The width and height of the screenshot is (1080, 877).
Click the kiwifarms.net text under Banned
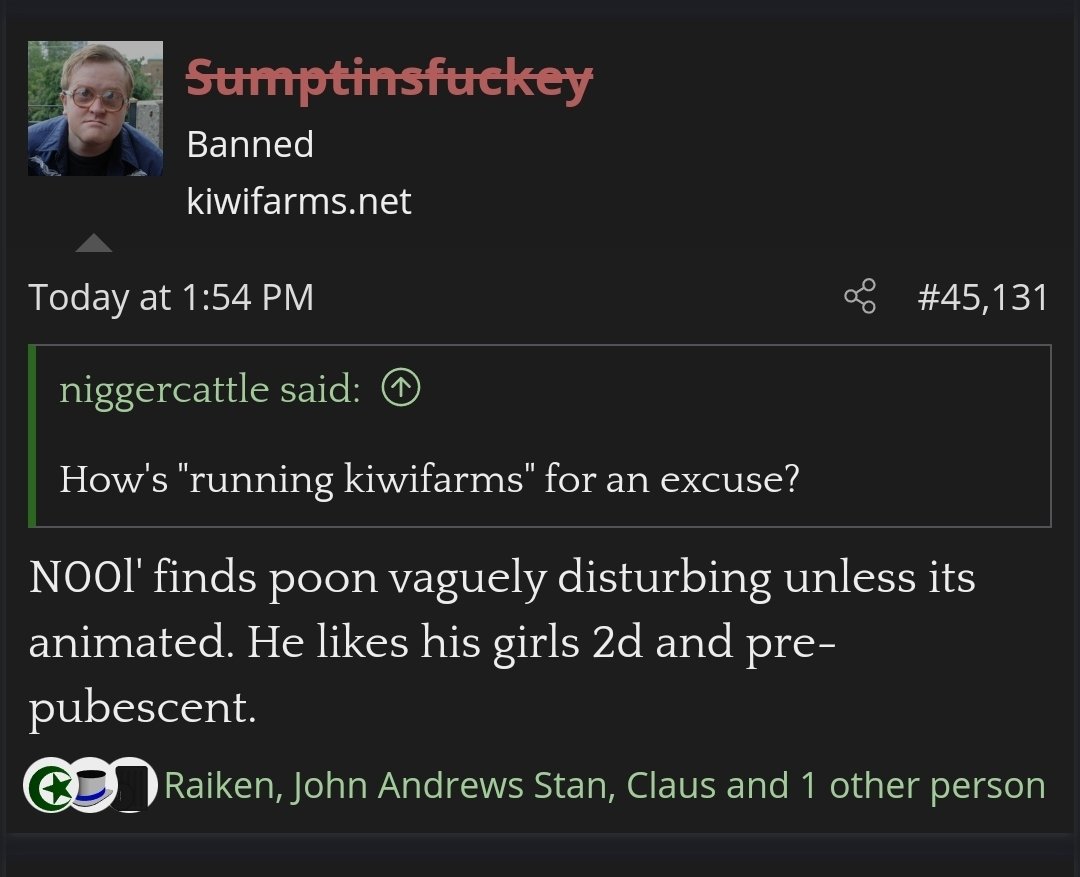point(299,201)
